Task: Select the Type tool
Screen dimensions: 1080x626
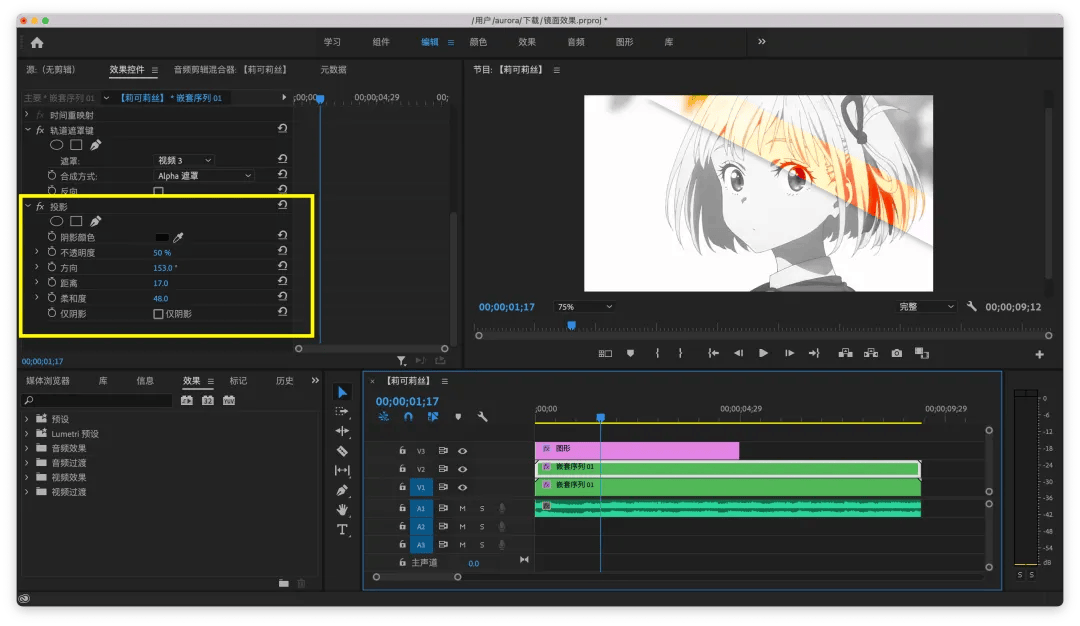Action: [342, 529]
